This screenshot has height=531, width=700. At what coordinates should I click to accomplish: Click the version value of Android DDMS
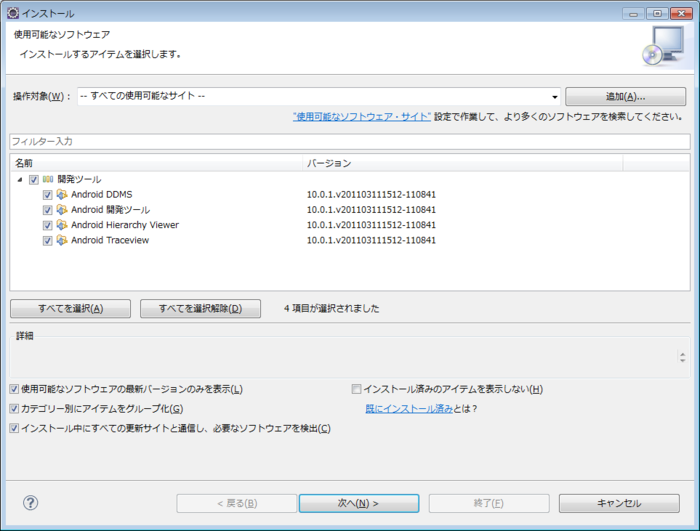pyautogui.click(x=371, y=195)
